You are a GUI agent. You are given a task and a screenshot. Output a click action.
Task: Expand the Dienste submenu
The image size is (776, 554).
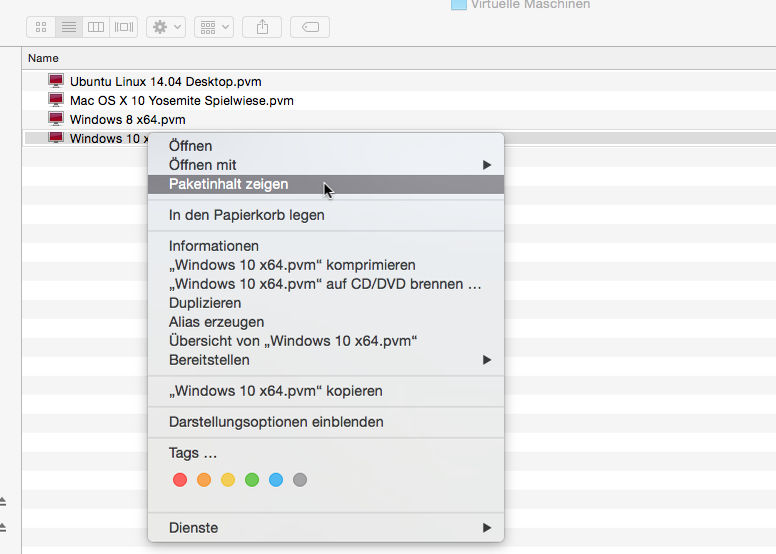click(x=326, y=528)
